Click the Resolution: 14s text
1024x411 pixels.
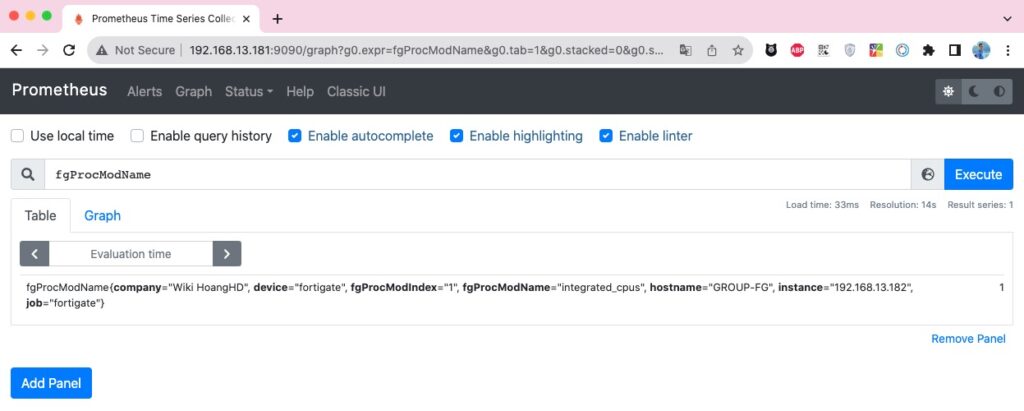903,205
